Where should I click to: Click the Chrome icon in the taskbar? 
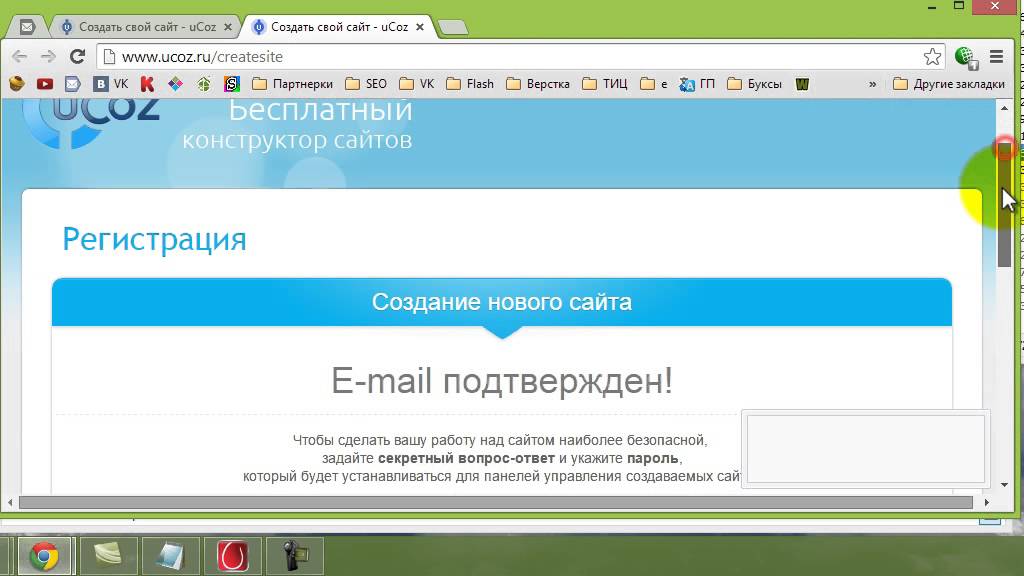point(44,556)
